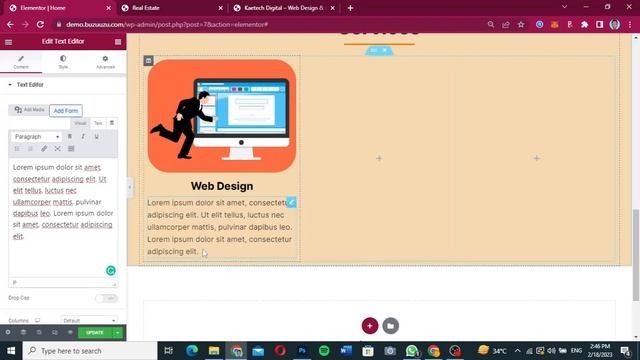Switch to the Advanced tab

(105, 62)
